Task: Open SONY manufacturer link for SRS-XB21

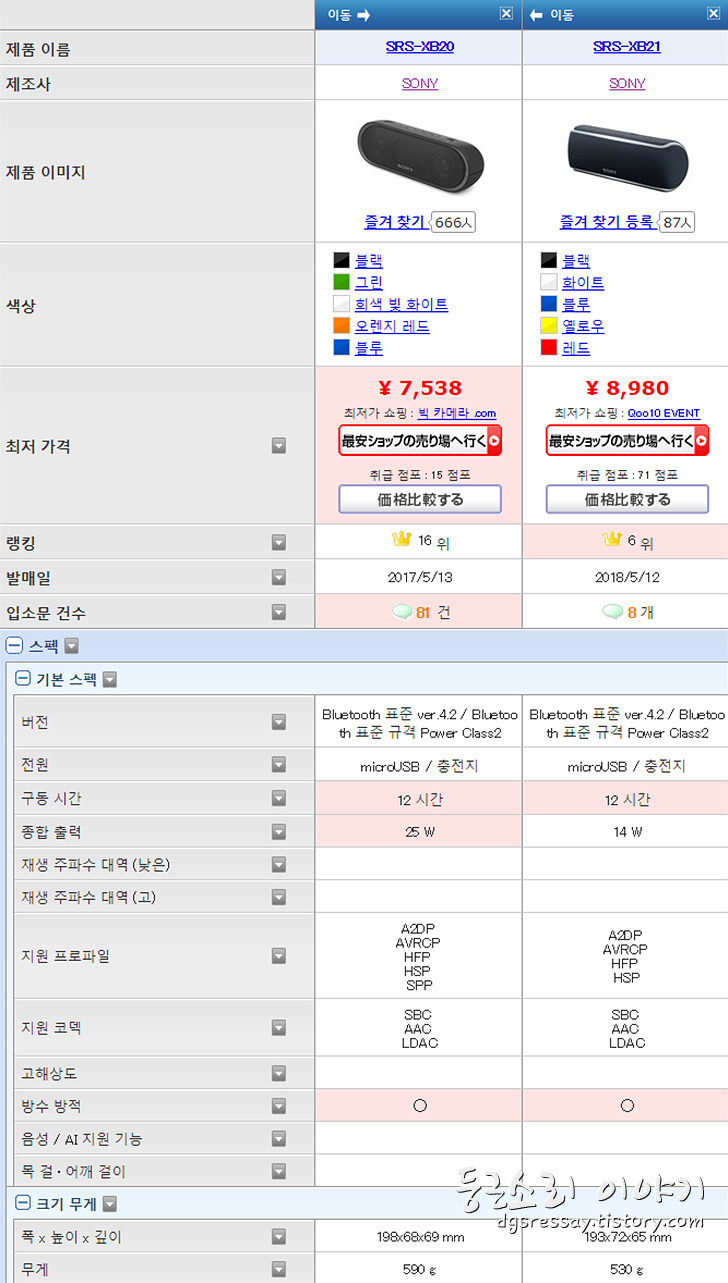Action: click(x=627, y=83)
